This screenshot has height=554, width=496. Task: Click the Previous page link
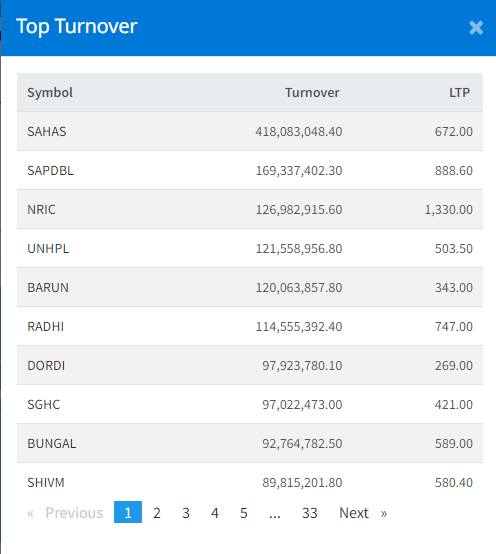click(x=65, y=513)
